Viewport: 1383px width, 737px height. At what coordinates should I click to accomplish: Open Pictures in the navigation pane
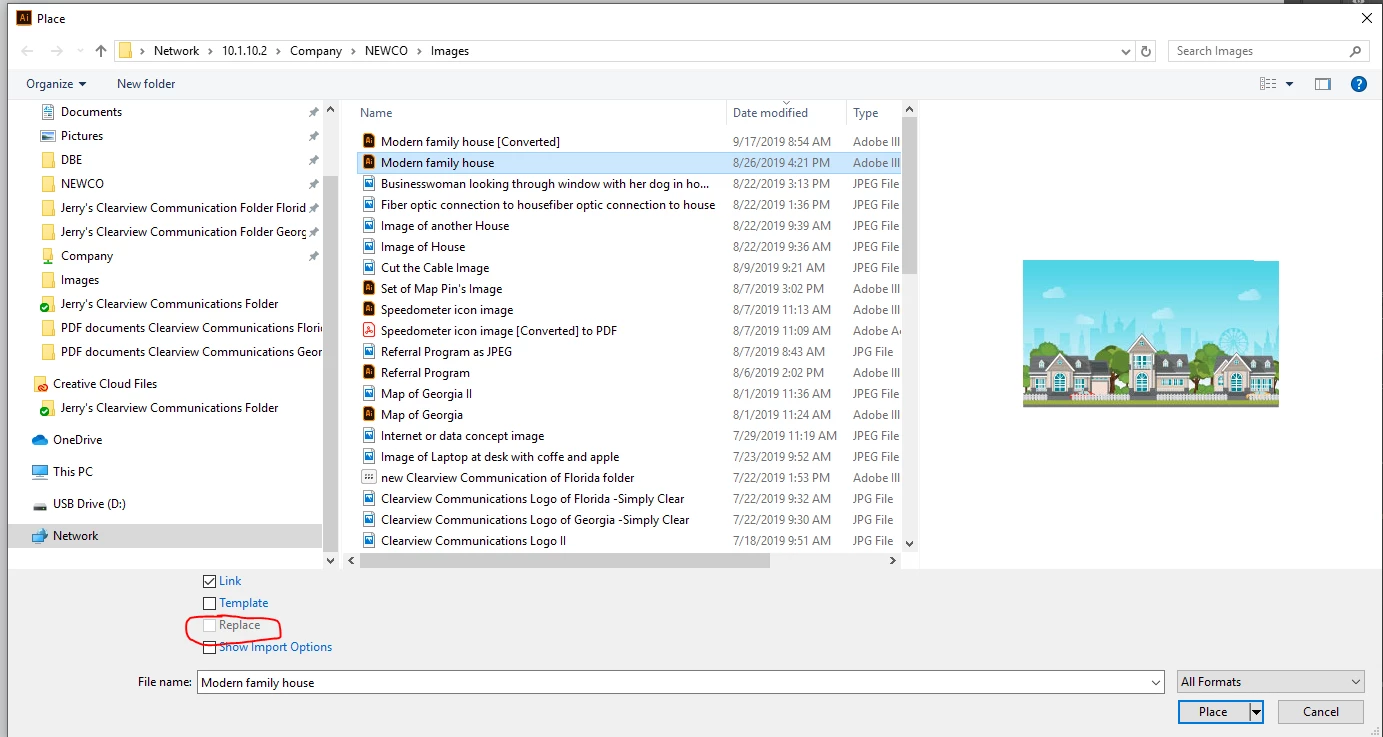point(81,136)
